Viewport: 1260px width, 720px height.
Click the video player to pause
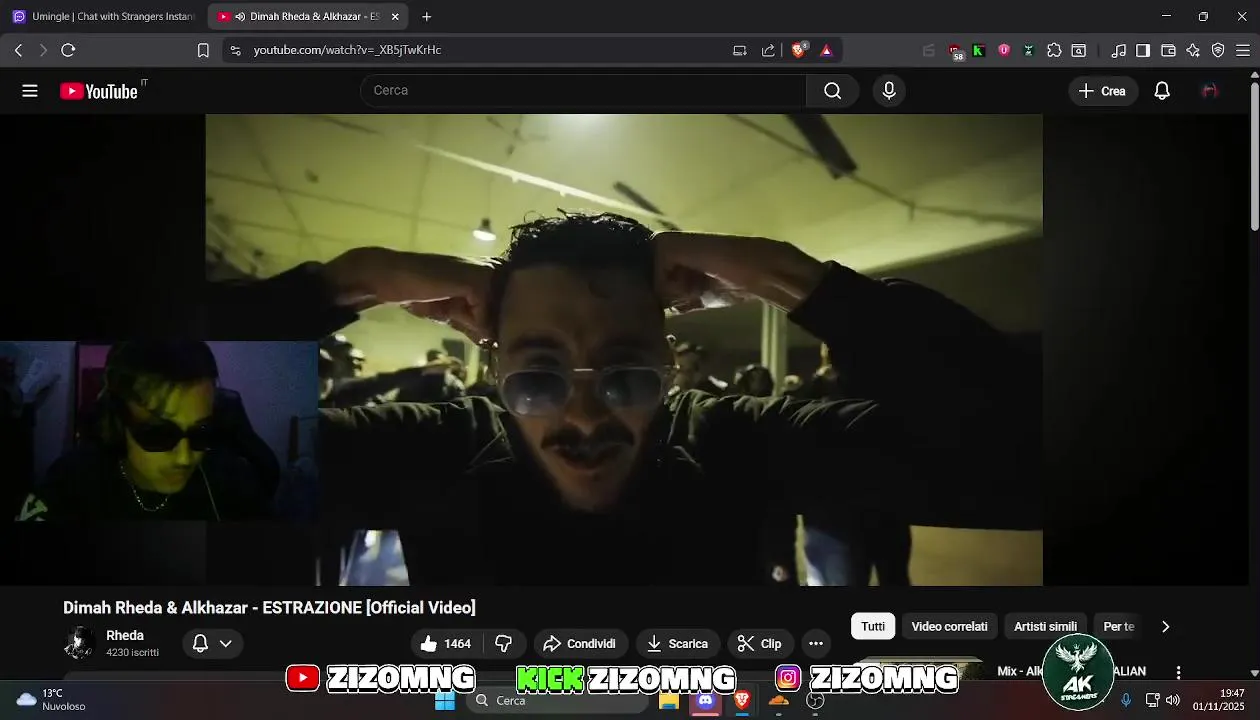click(x=624, y=349)
